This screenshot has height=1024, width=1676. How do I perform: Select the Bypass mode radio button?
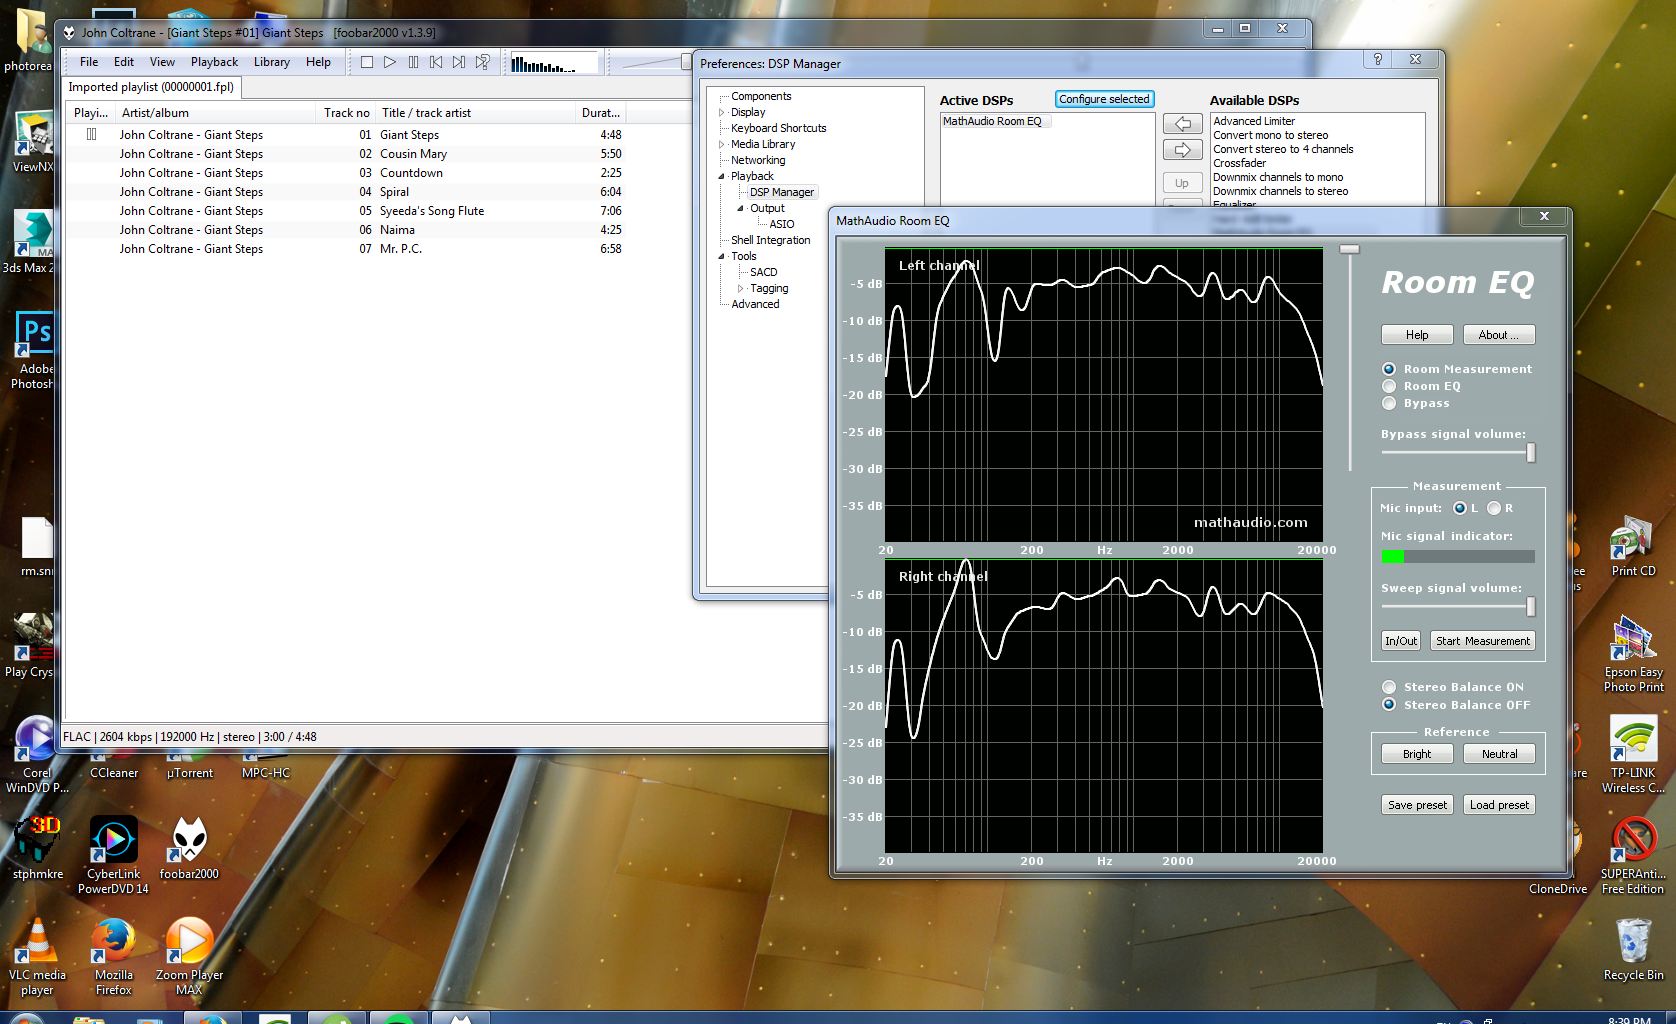click(x=1389, y=403)
